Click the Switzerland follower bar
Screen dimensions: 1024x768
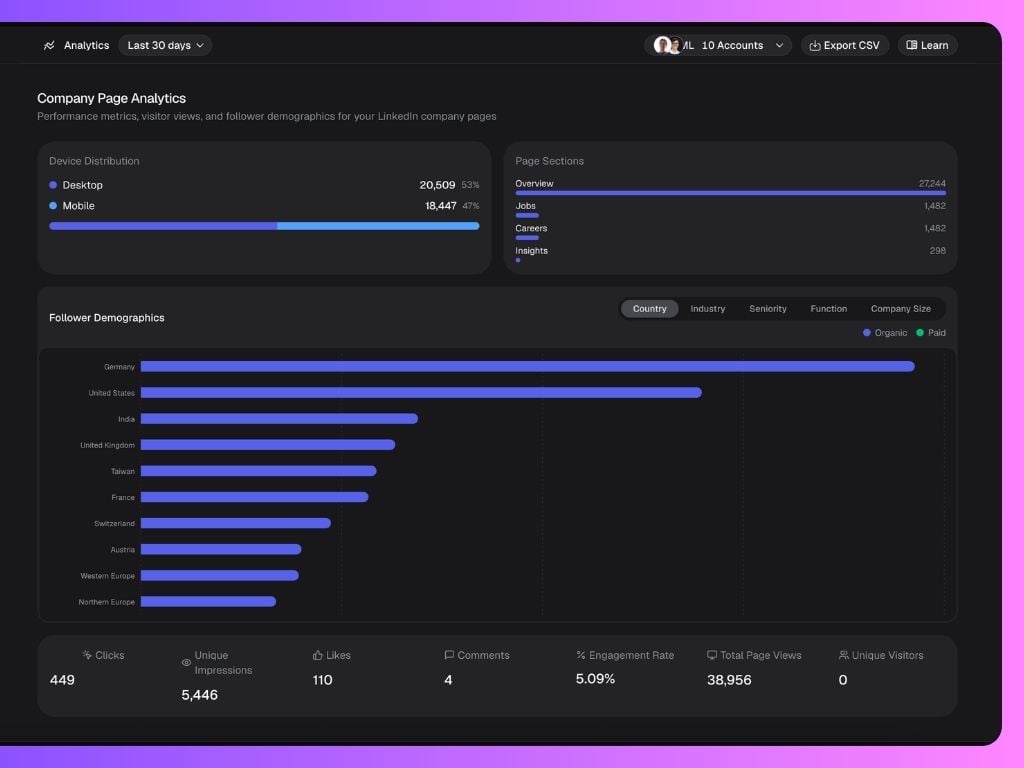[x=236, y=523]
